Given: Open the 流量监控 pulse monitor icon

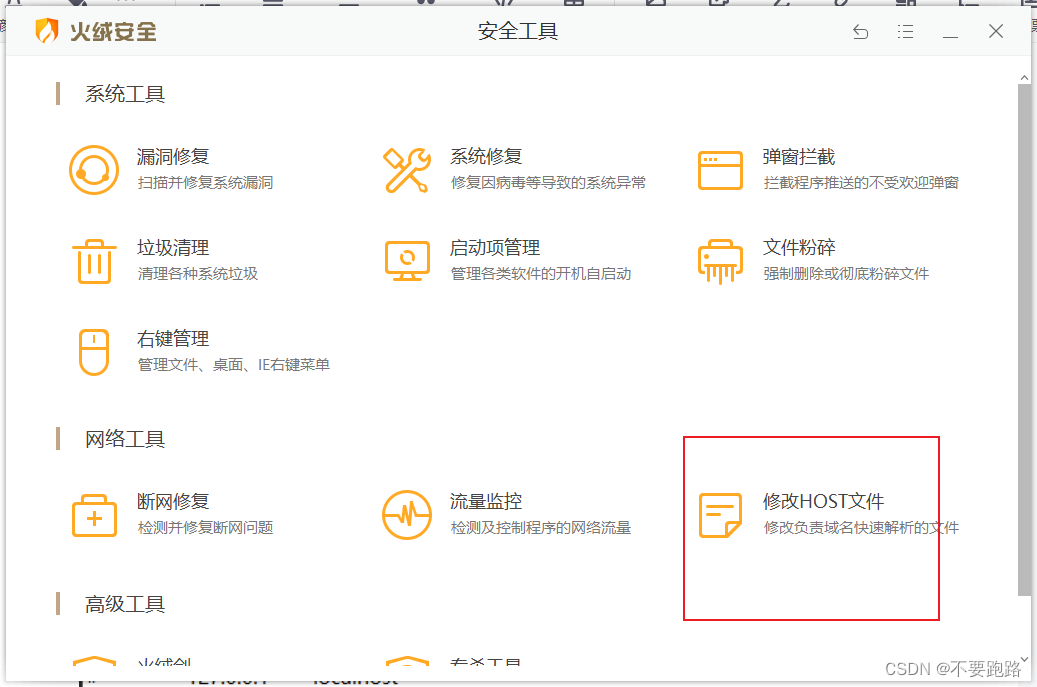Looking at the screenshot, I should tap(407, 515).
